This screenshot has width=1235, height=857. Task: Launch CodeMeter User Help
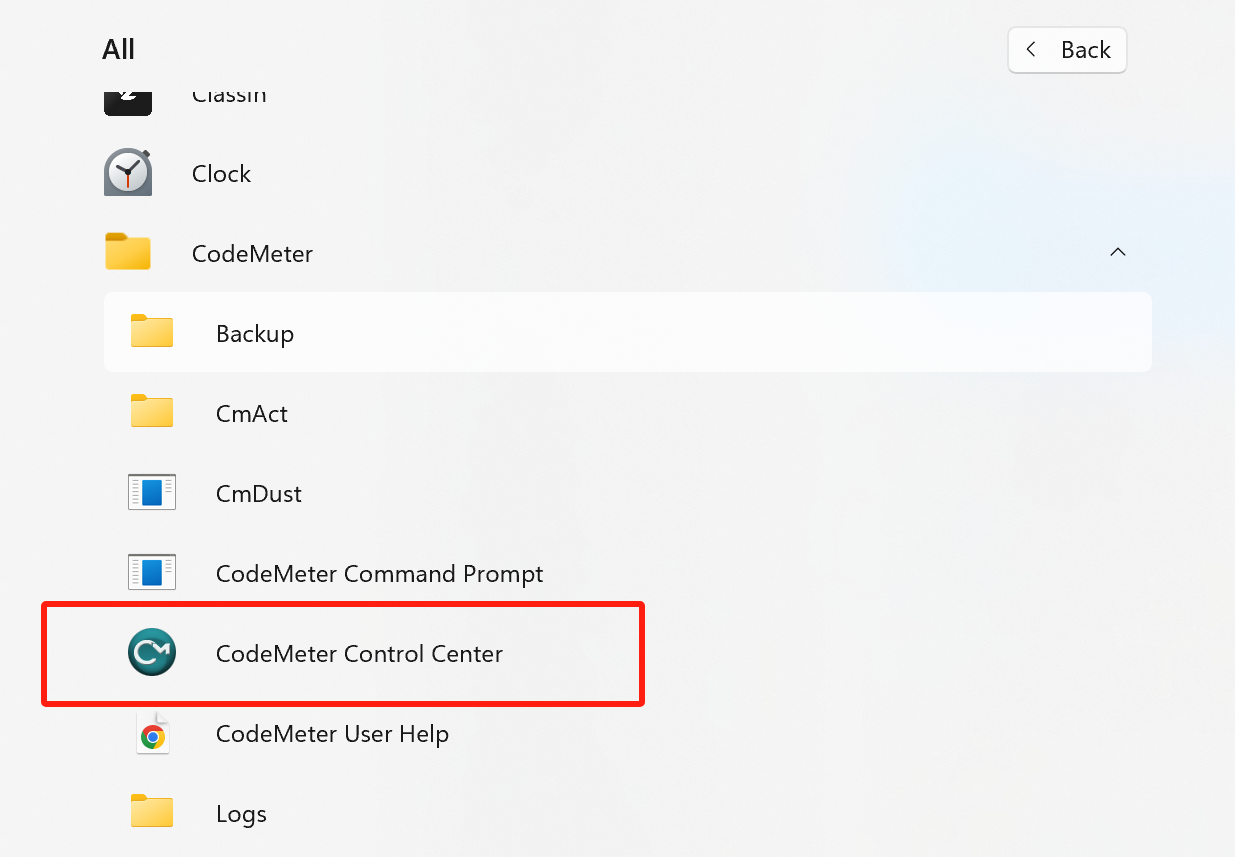pos(332,733)
